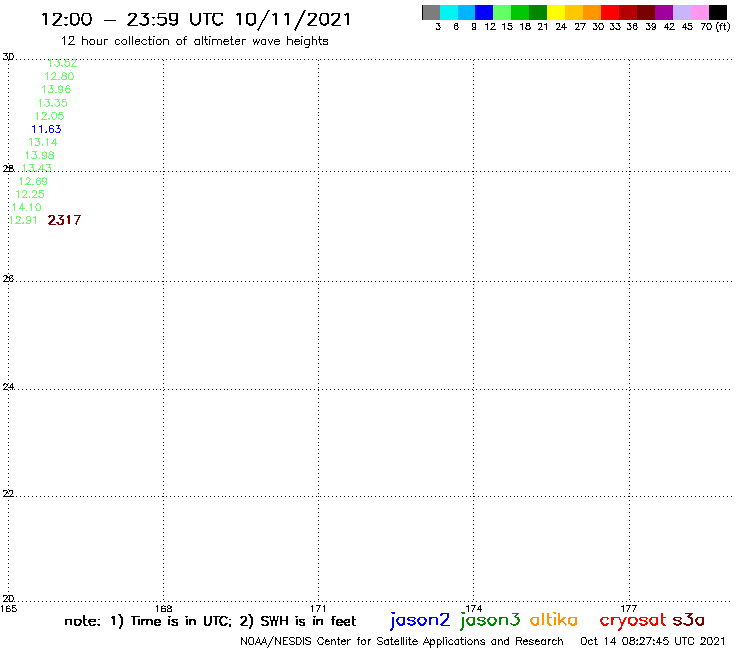740x650 pixels.
Task: Click the note 'Time is in UTC; SWH is in feet'
Action: 210,621
